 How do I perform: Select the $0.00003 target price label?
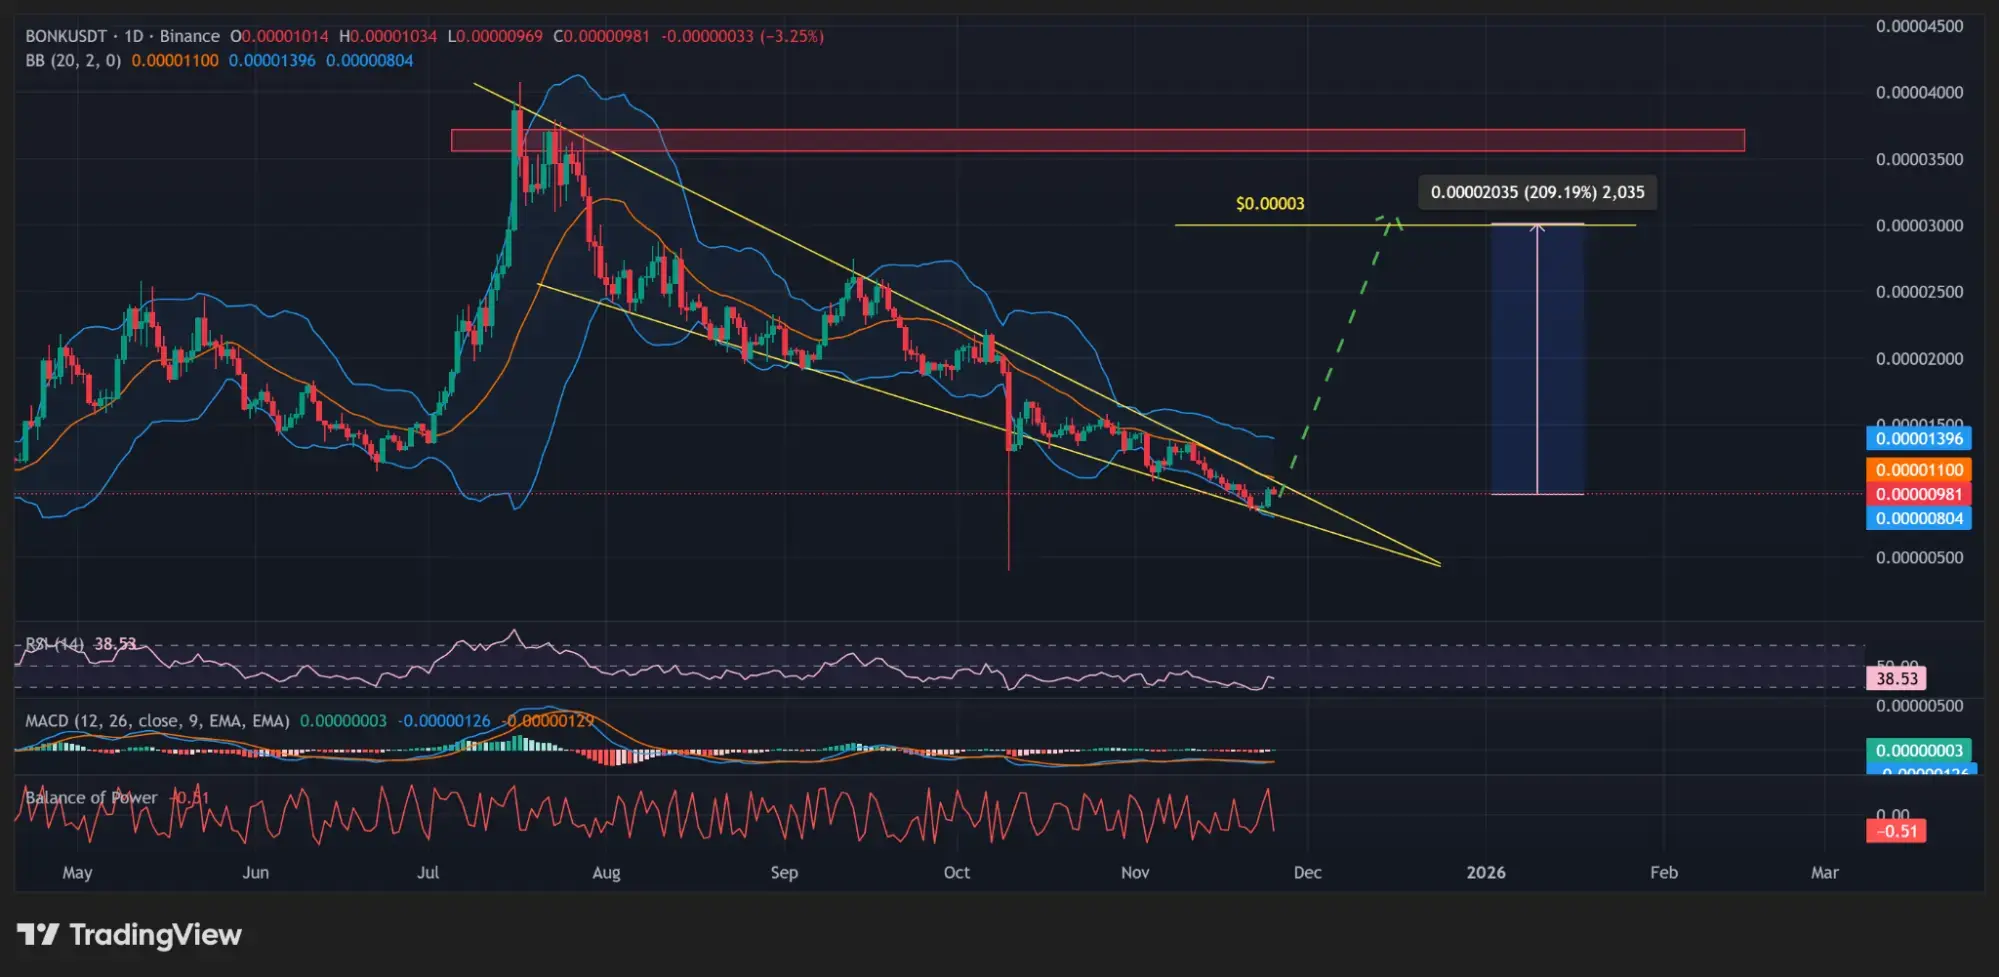coord(1269,202)
